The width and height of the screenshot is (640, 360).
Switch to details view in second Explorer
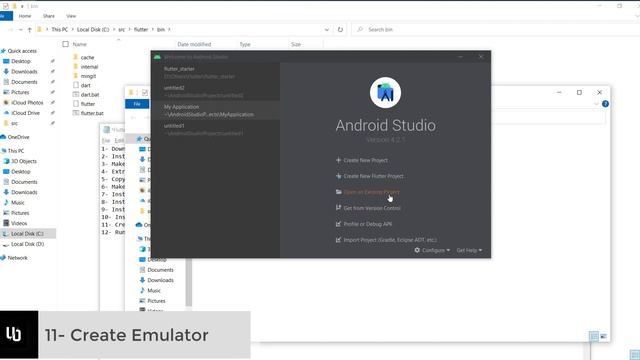pyautogui.click(x=594, y=336)
